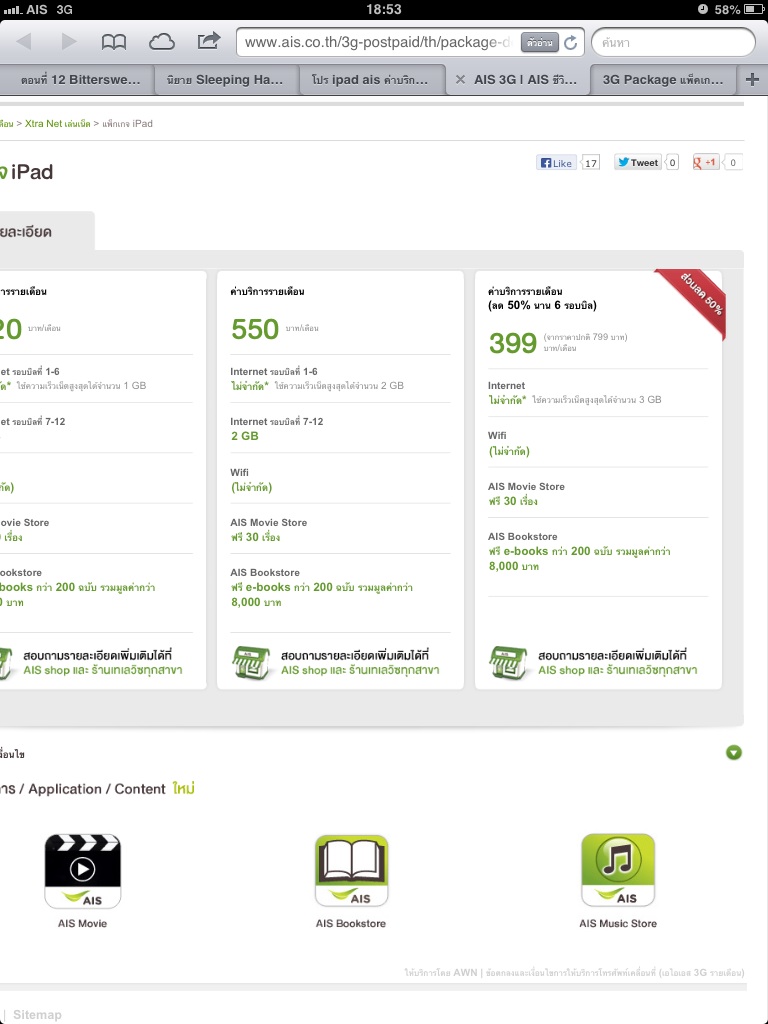Click shop icon in 550 package card

[x=251, y=663]
